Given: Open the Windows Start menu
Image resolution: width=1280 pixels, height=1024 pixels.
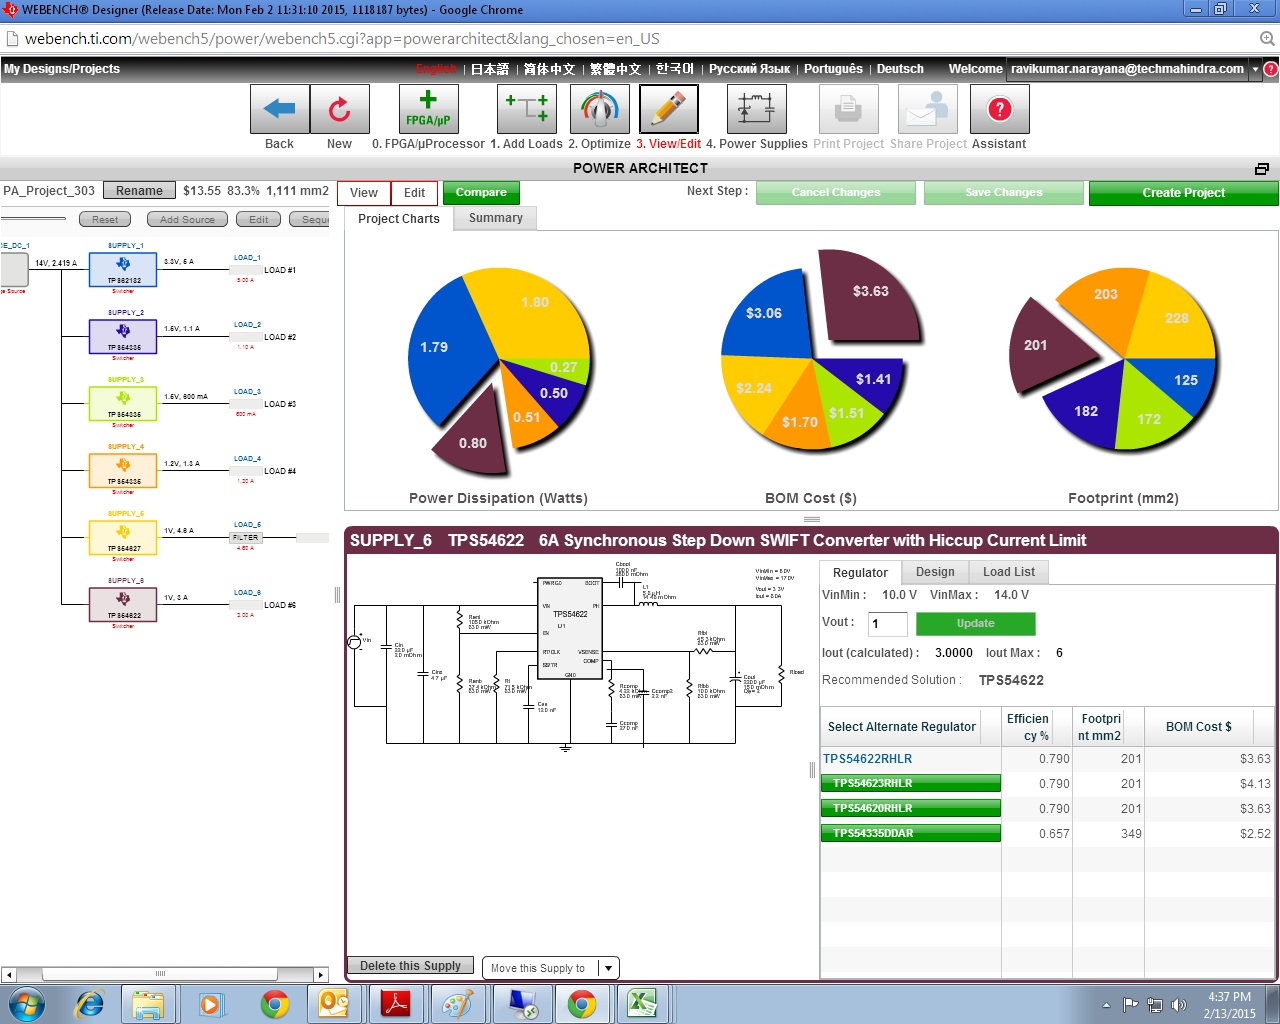Looking at the screenshot, I should 26,1004.
